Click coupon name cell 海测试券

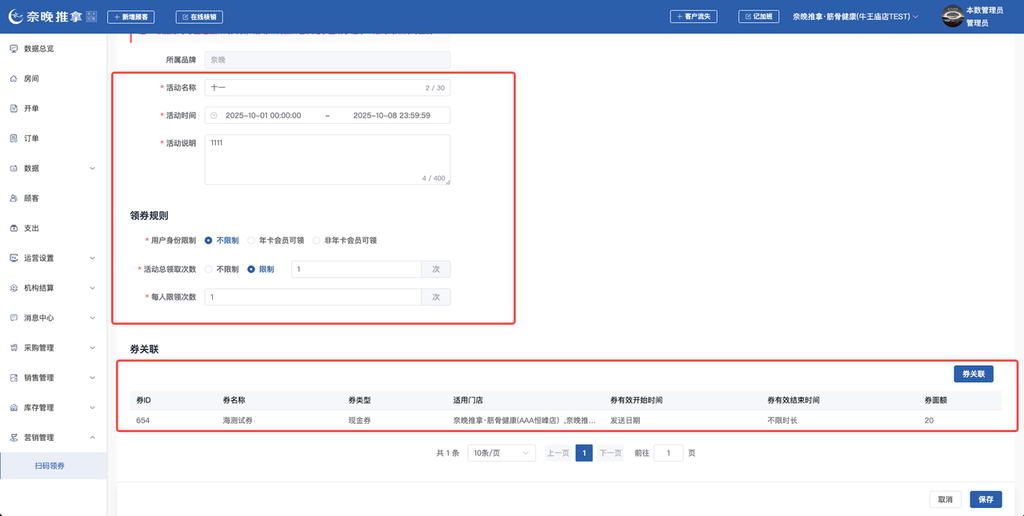[238, 421]
